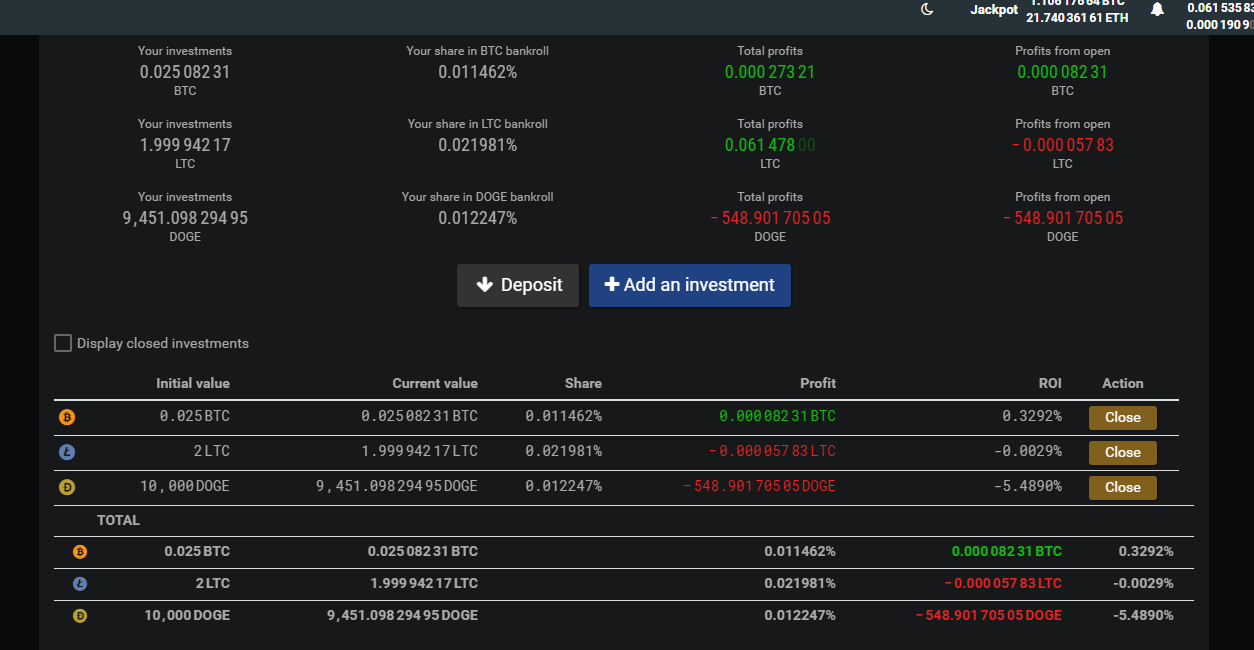Screen dimensions: 1254x650
Task: Click ROI column header
Action: [1050, 383]
